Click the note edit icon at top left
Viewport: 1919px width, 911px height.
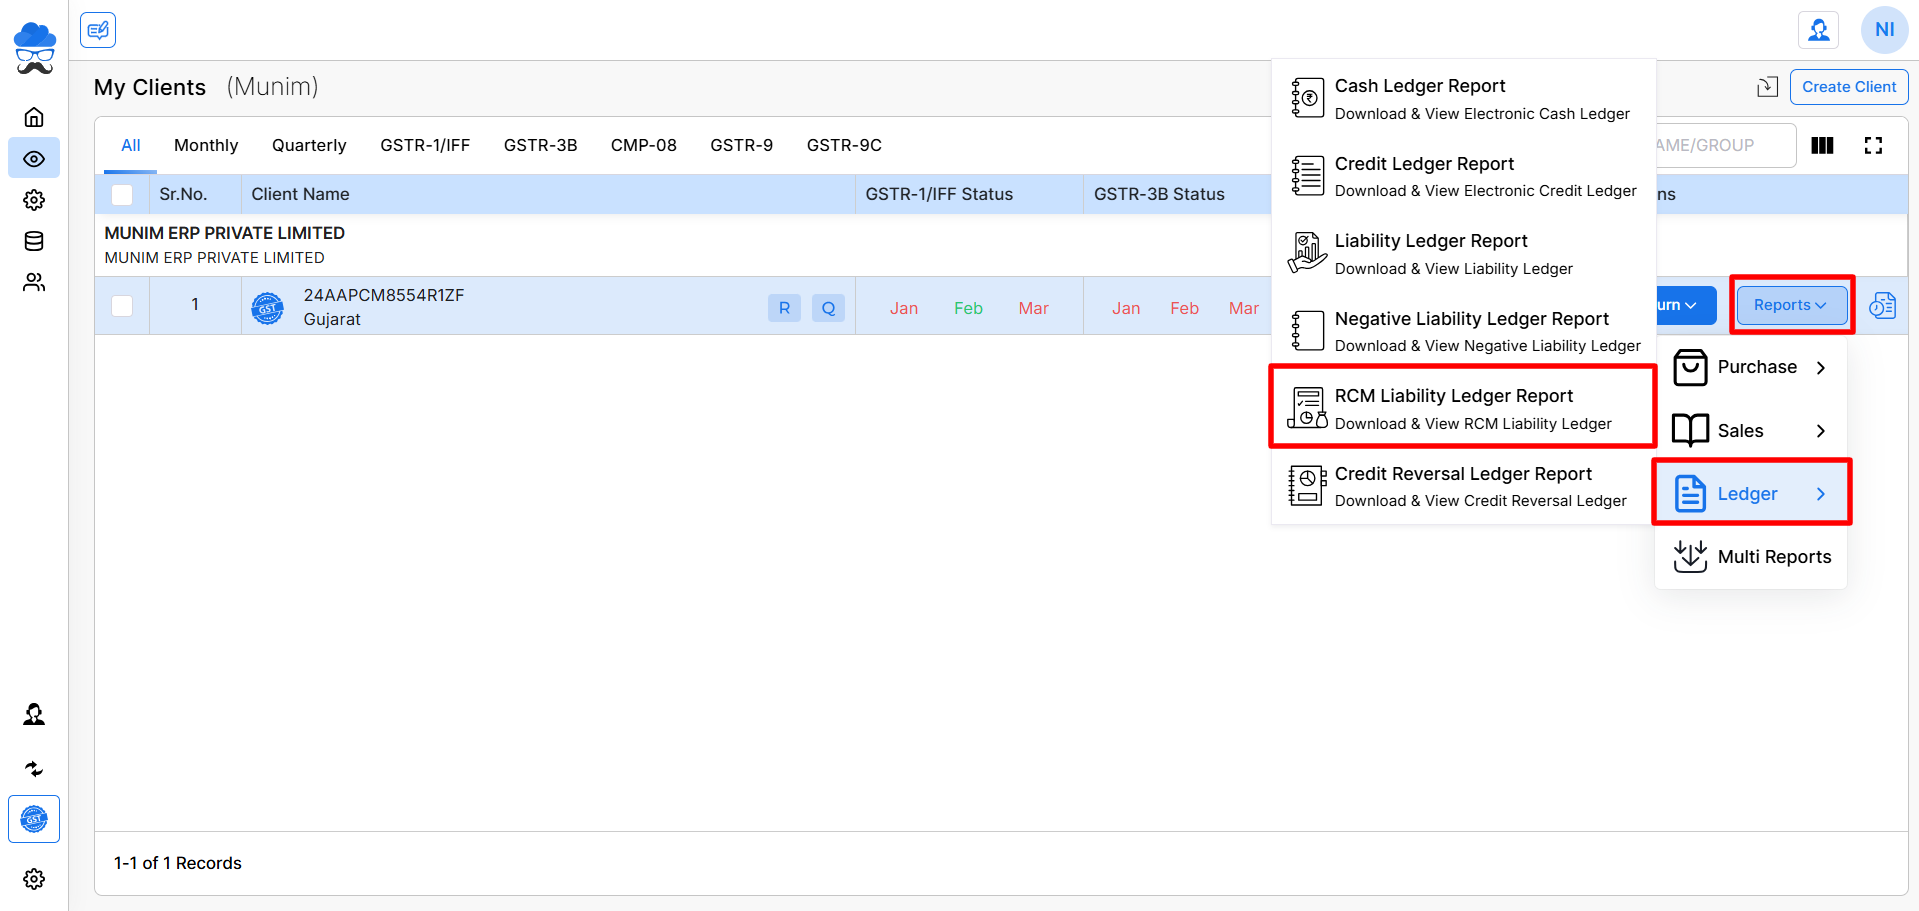click(98, 30)
